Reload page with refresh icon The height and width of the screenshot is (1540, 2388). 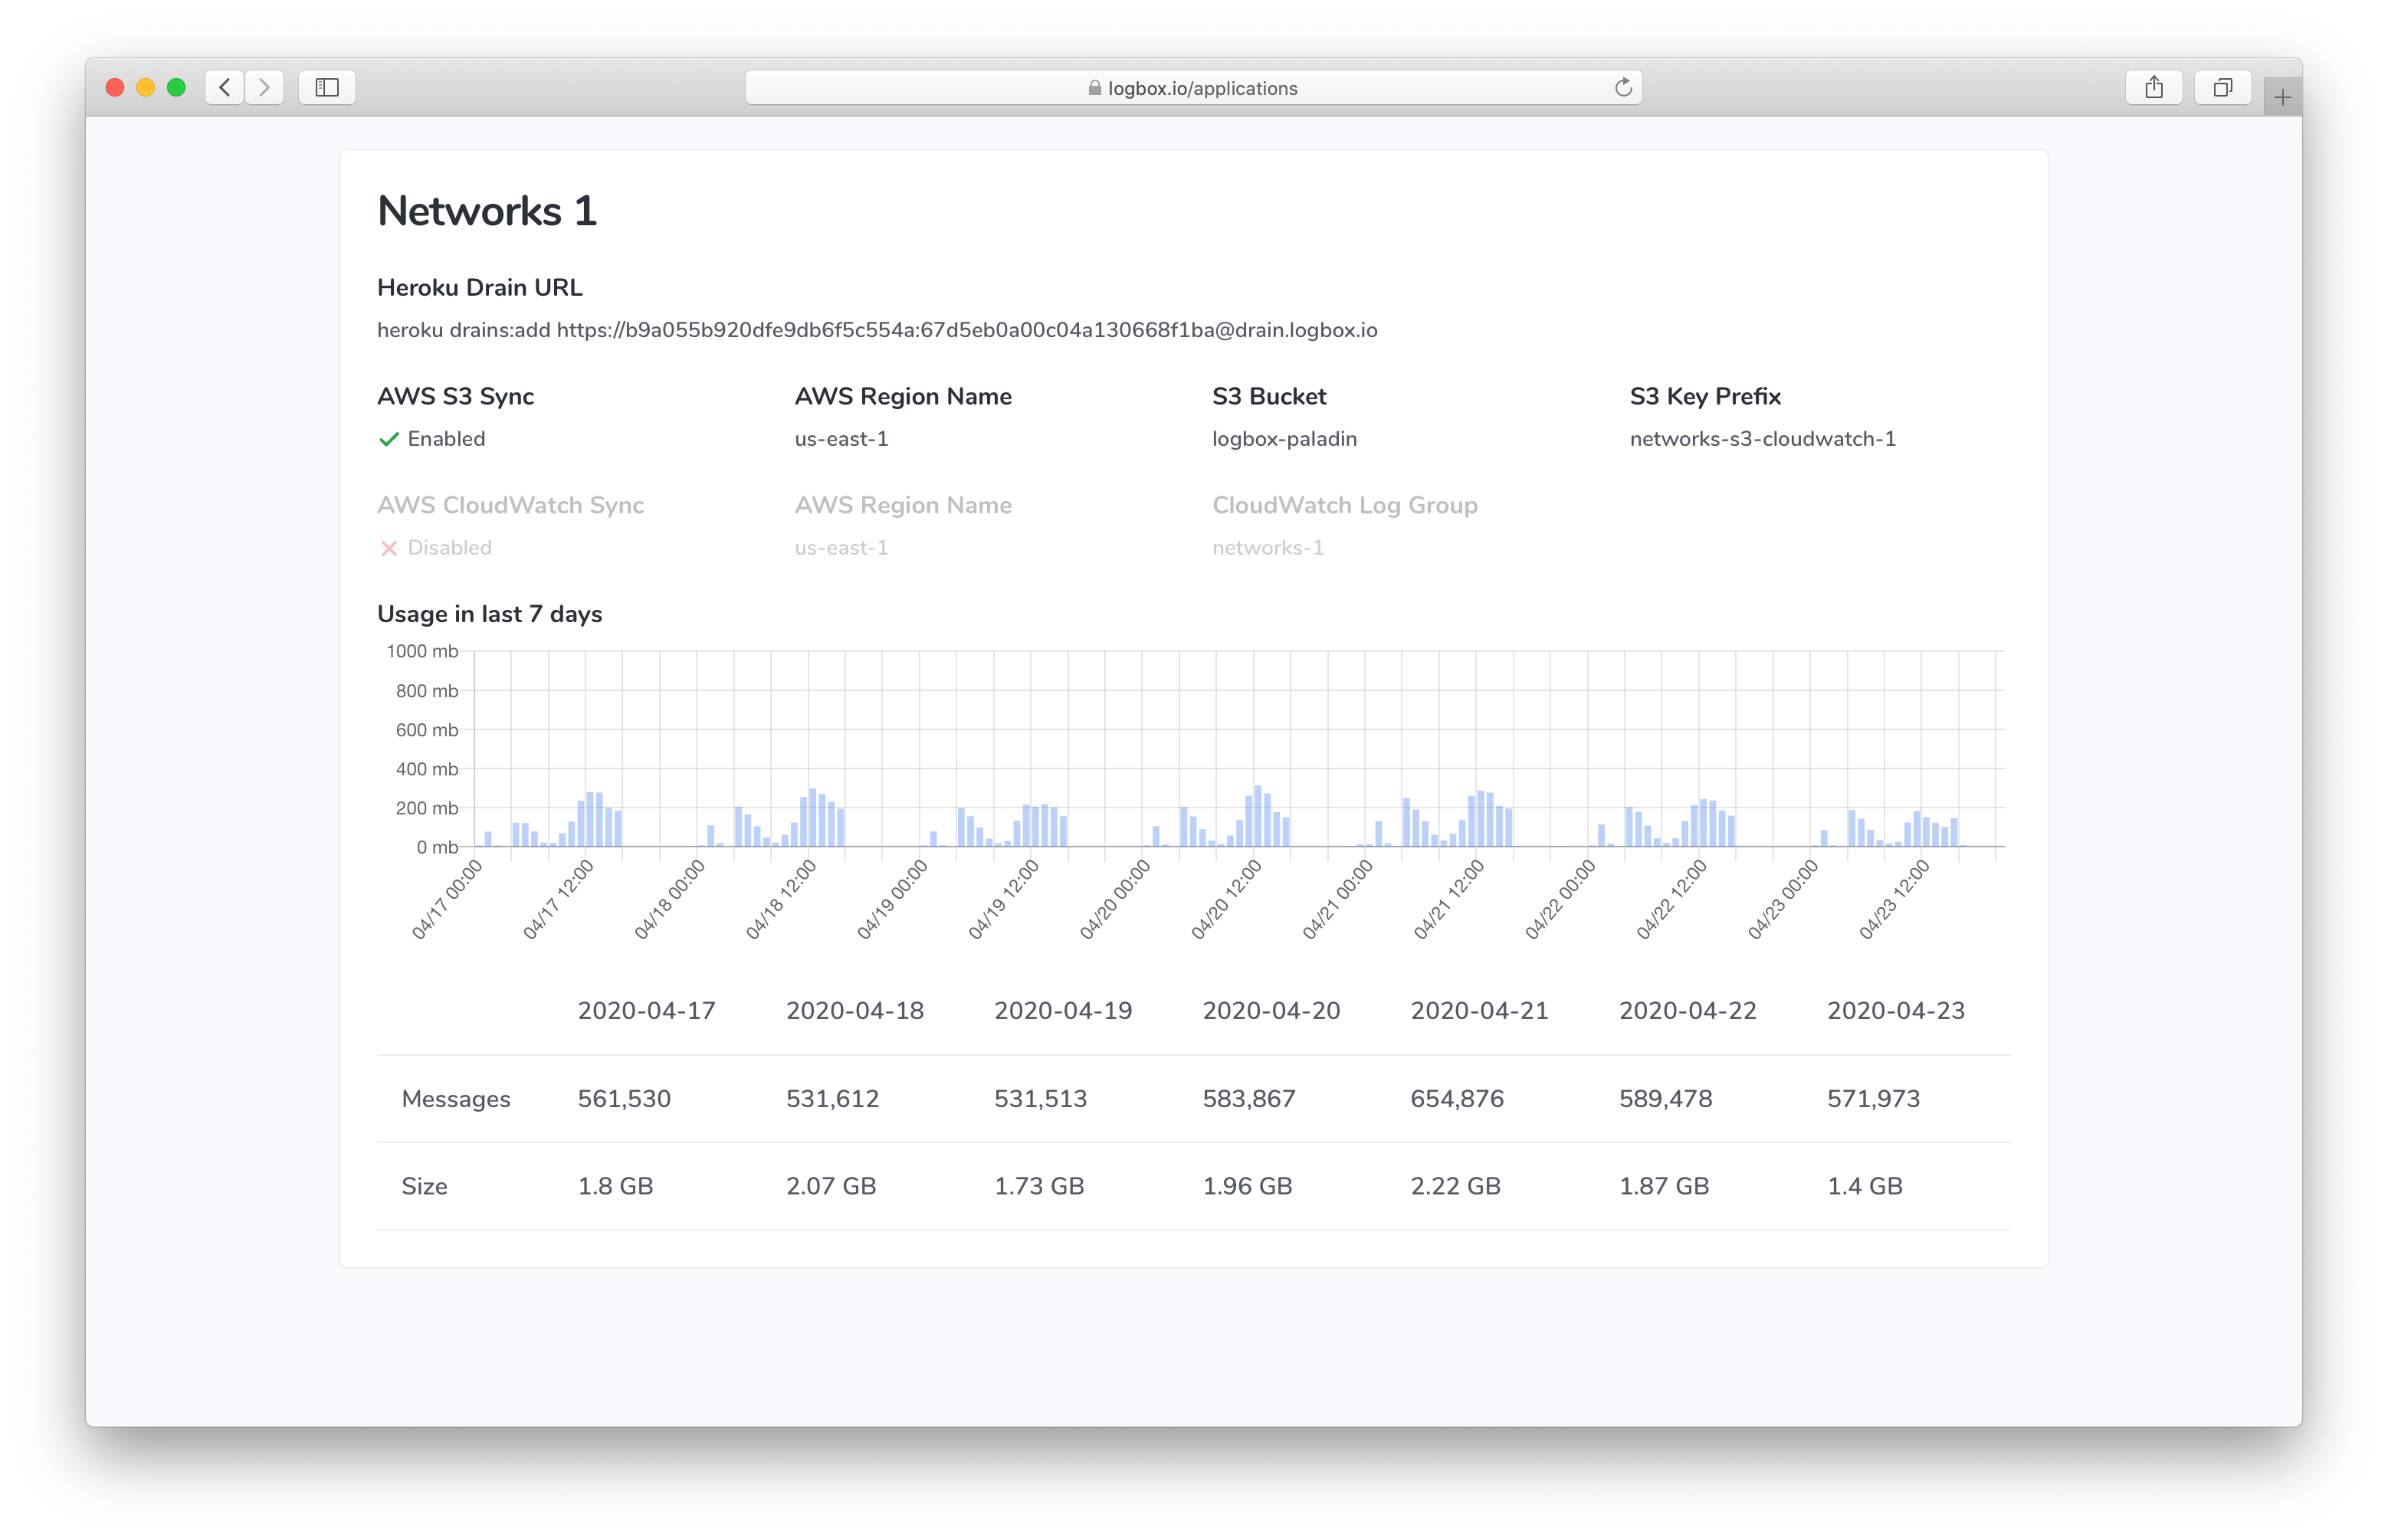click(1623, 88)
